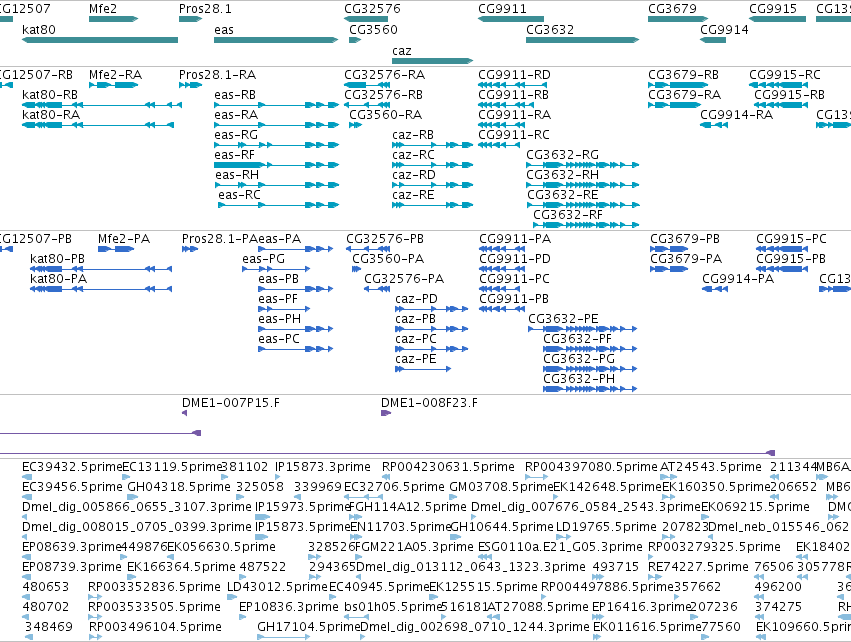851x642 pixels.
Task: Click the CG3560-RA transcript label
Action: click(x=386, y=115)
